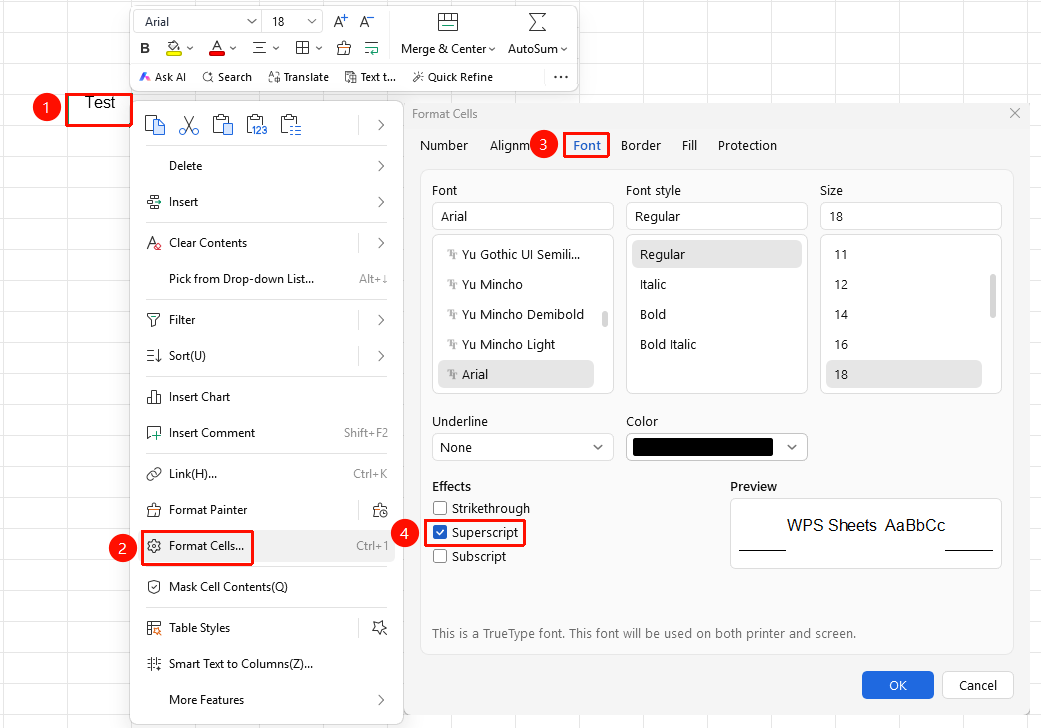
Task: Click the Paste Special icon with list lines
Action: tap(291, 125)
